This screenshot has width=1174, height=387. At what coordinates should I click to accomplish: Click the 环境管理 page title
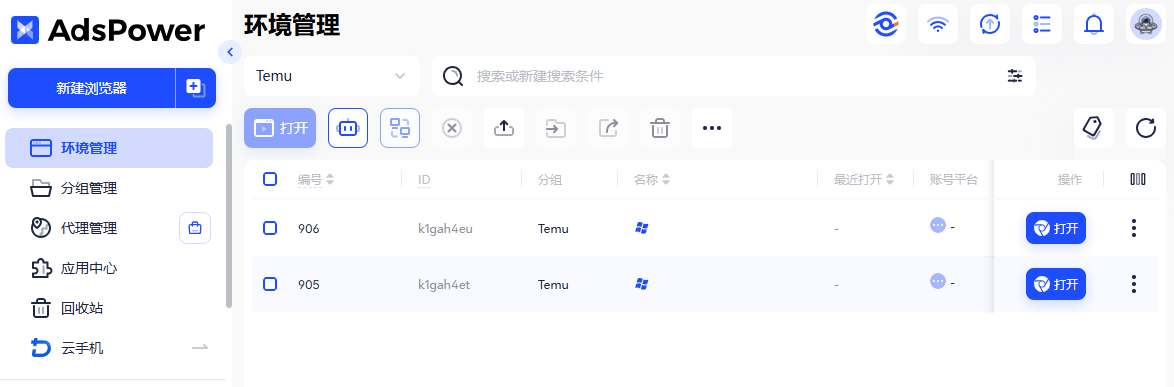(292, 25)
